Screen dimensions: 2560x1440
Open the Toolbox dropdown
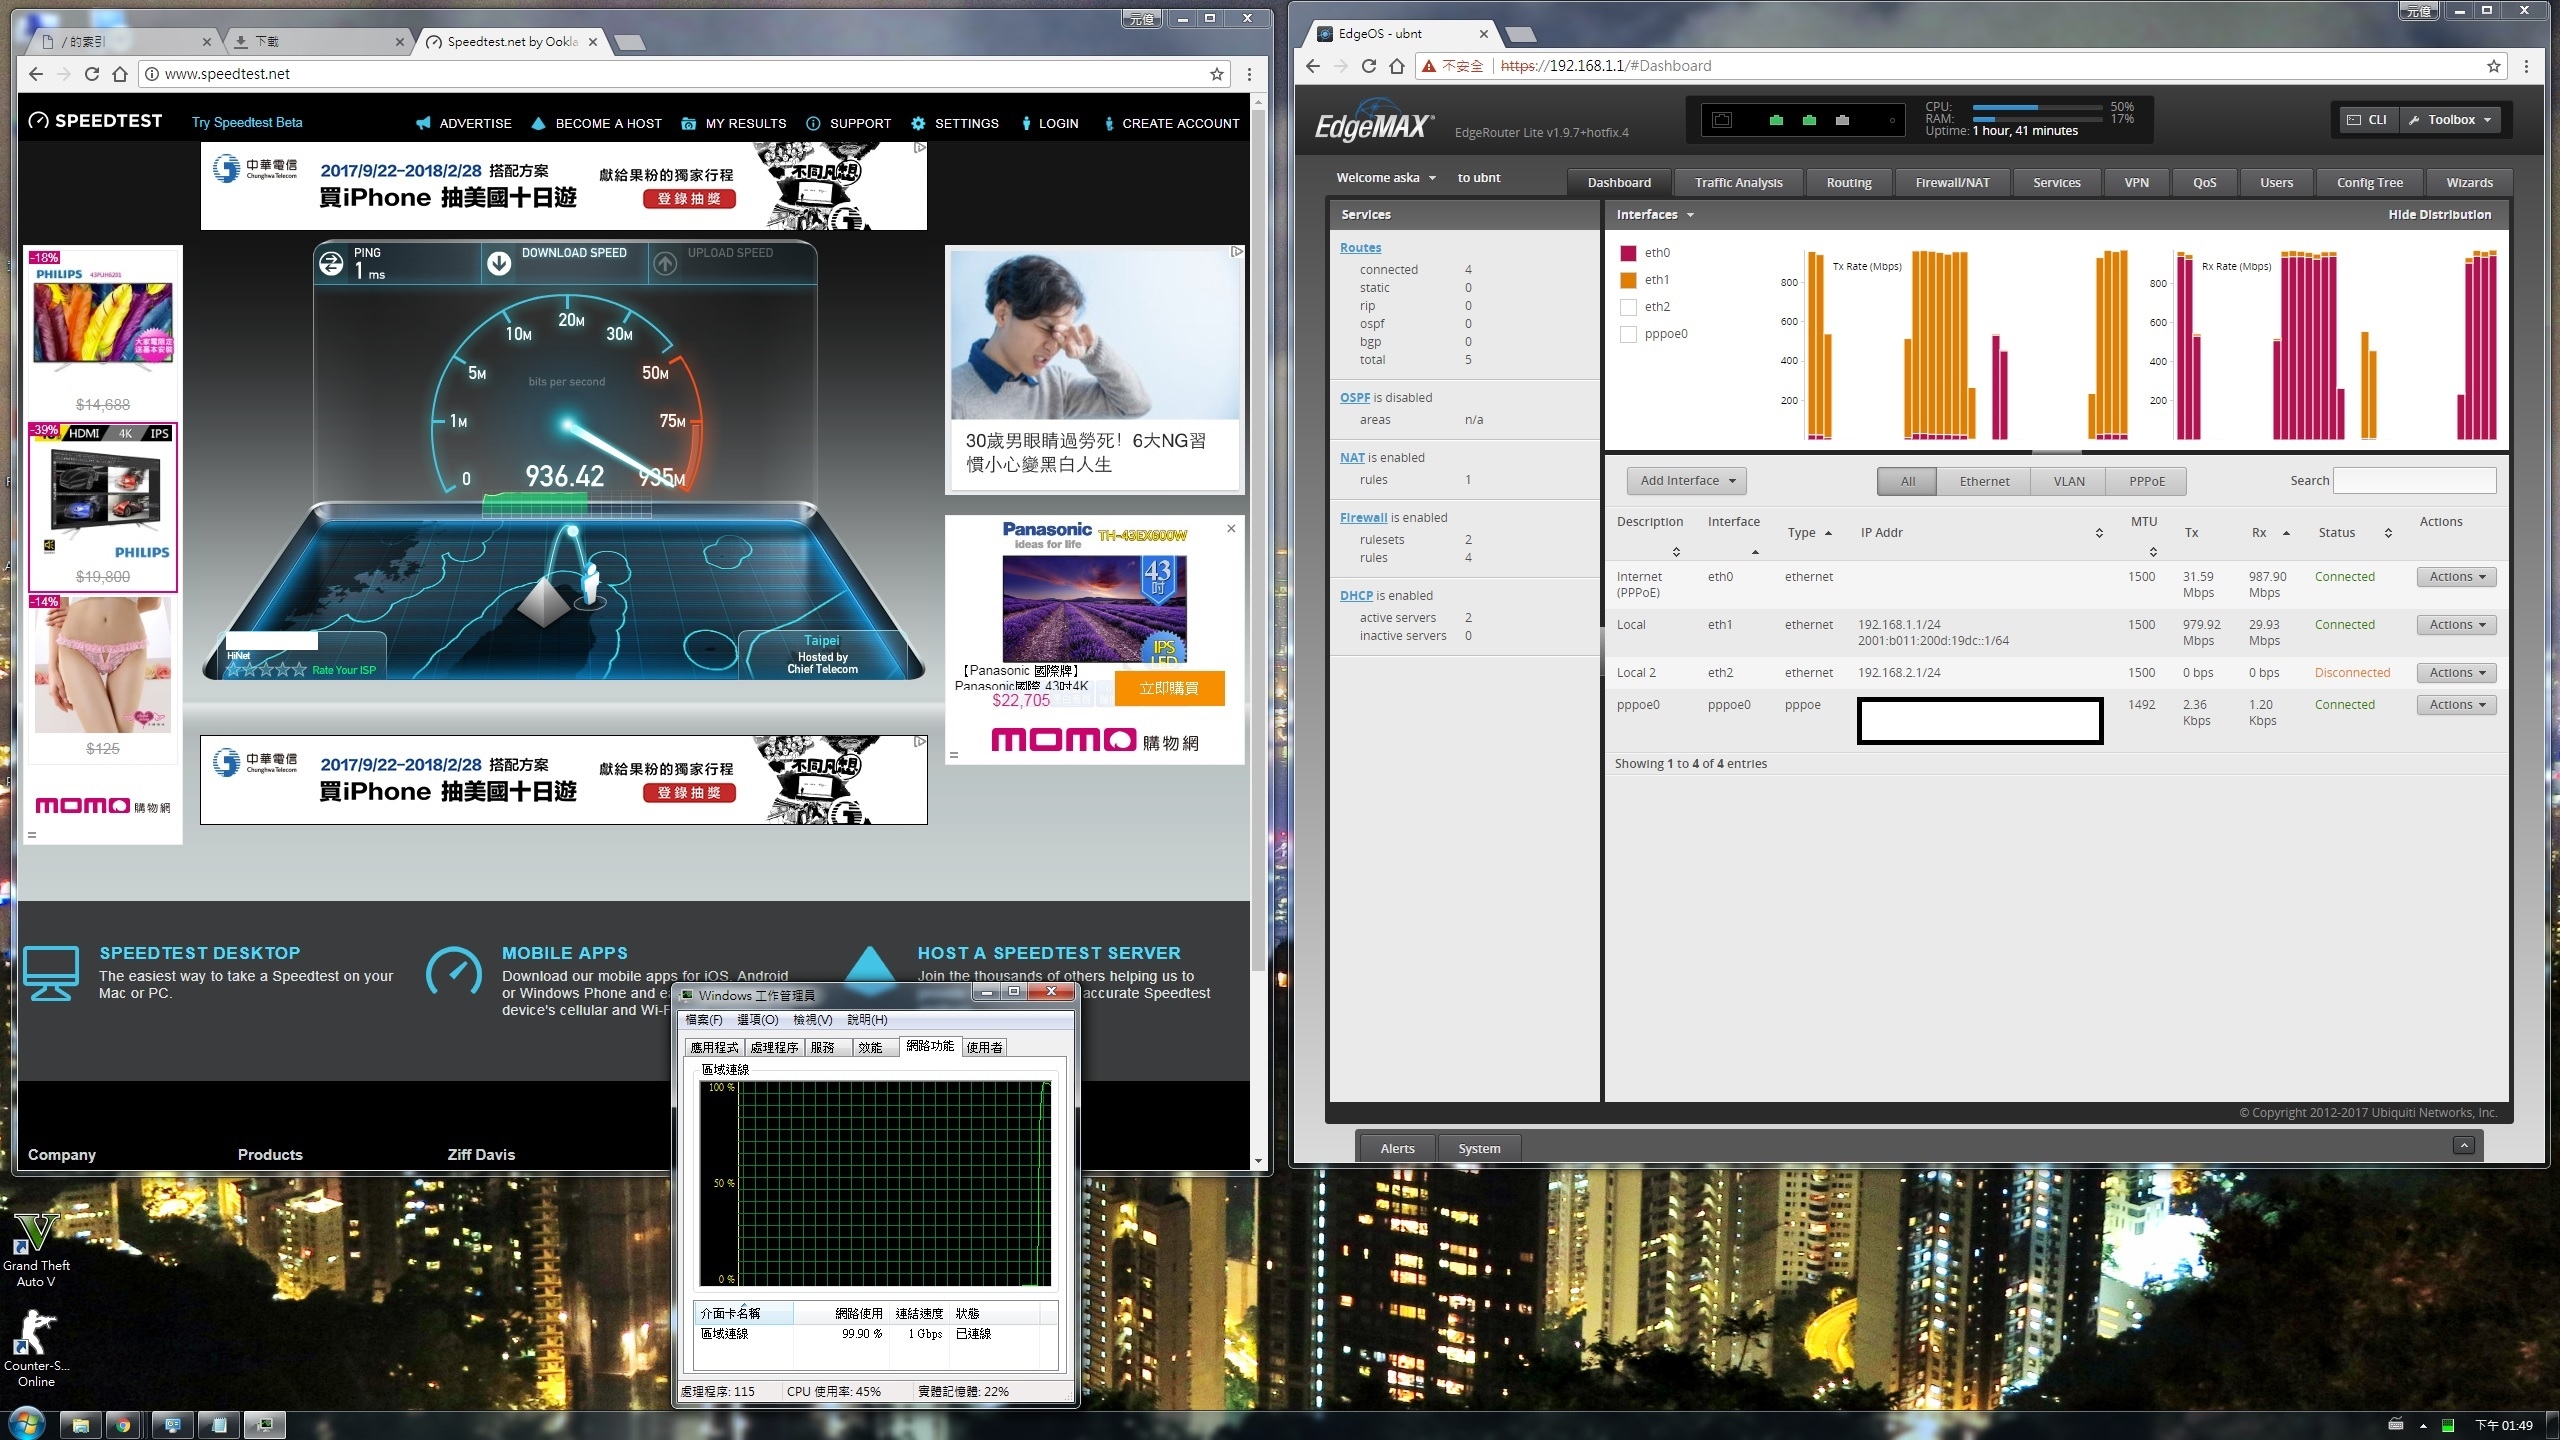point(2450,120)
